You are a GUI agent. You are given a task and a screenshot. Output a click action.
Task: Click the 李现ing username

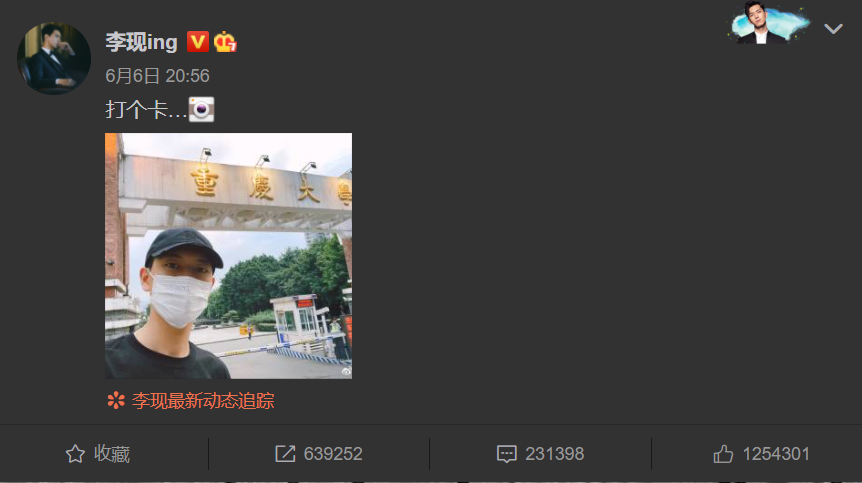pos(141,42)
